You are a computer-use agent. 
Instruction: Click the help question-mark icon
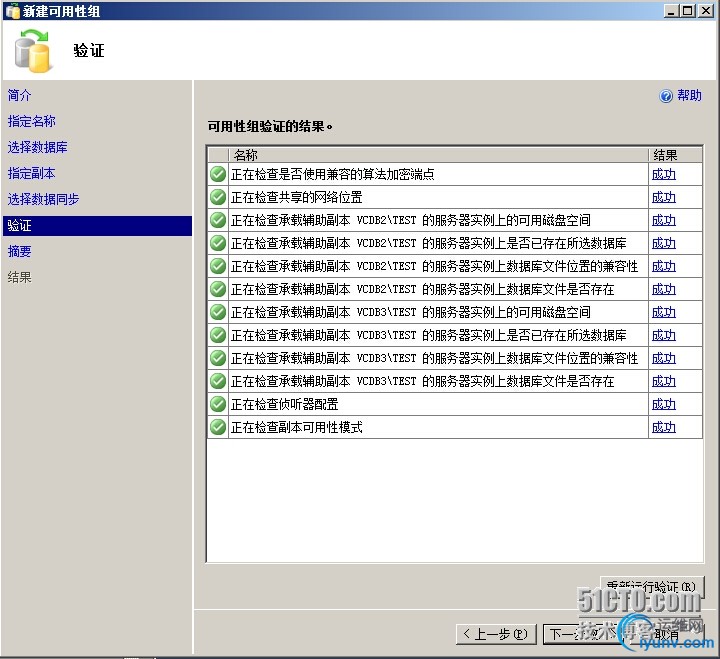[x=666, y=96]
